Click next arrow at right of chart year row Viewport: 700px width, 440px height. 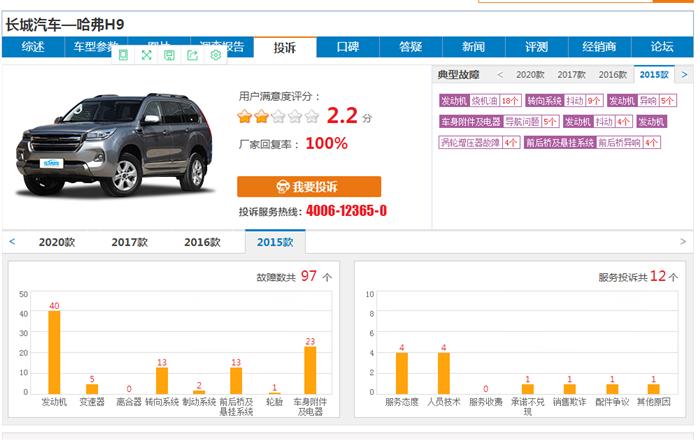pos(683,241)
